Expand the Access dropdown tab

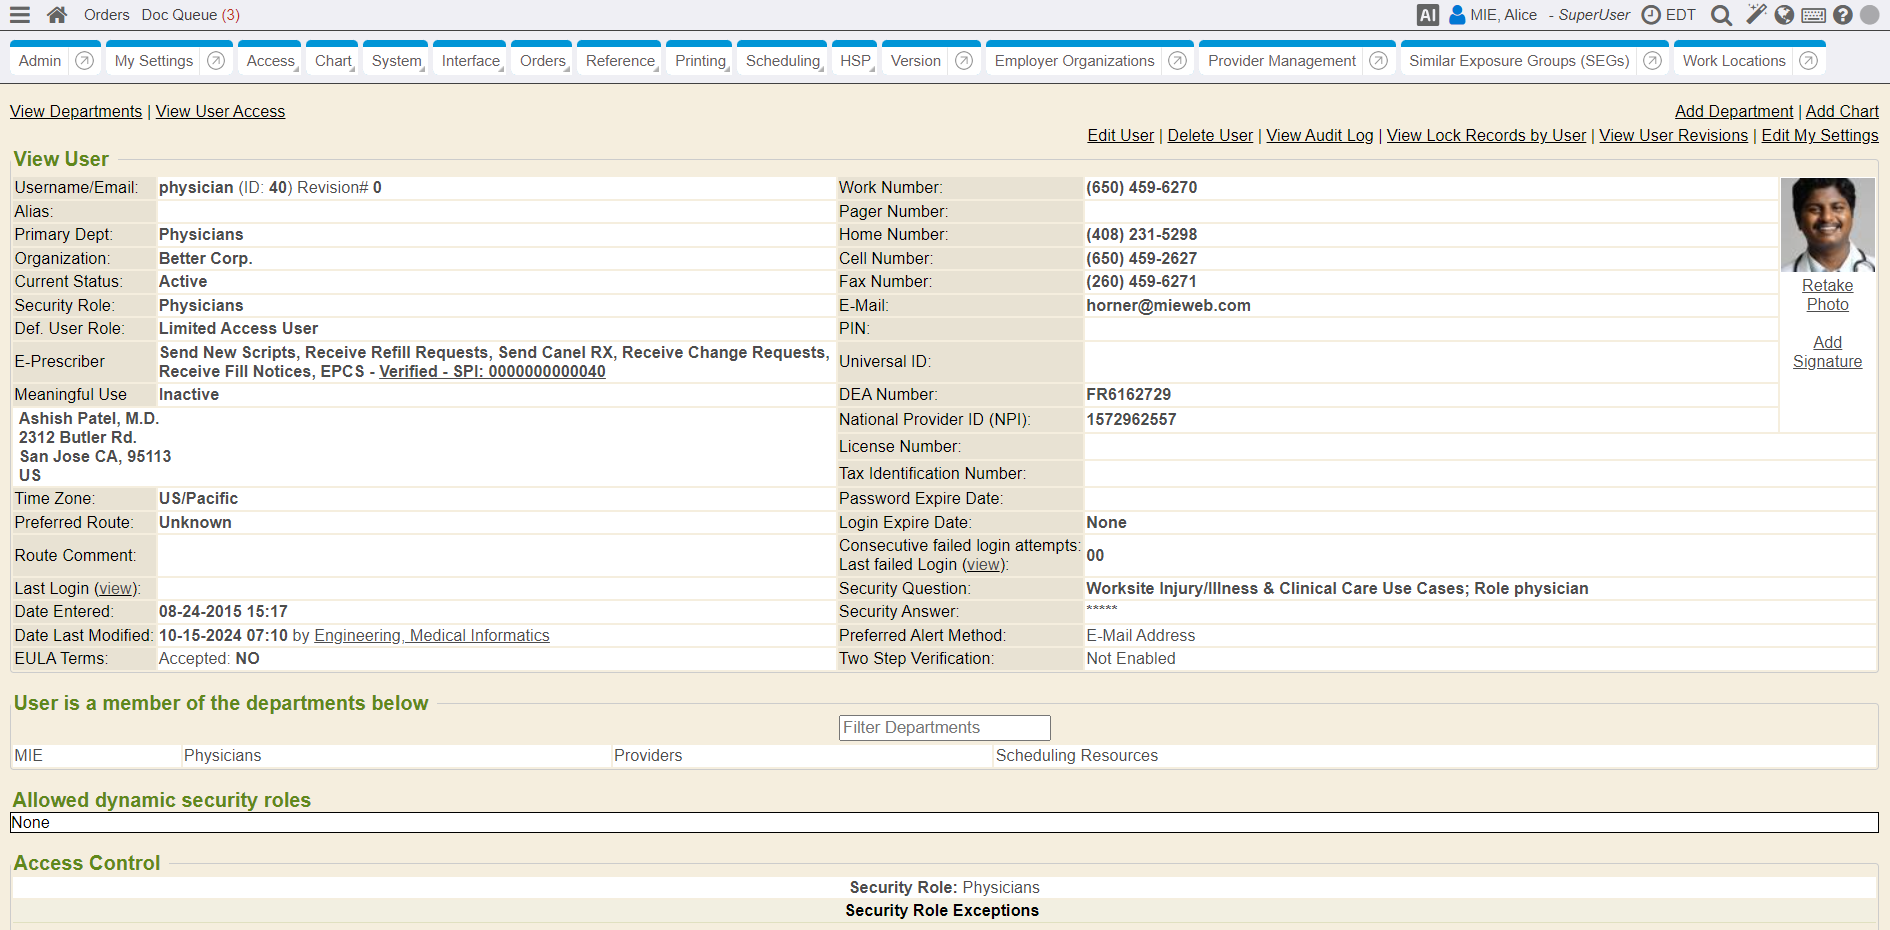point(271,61)
